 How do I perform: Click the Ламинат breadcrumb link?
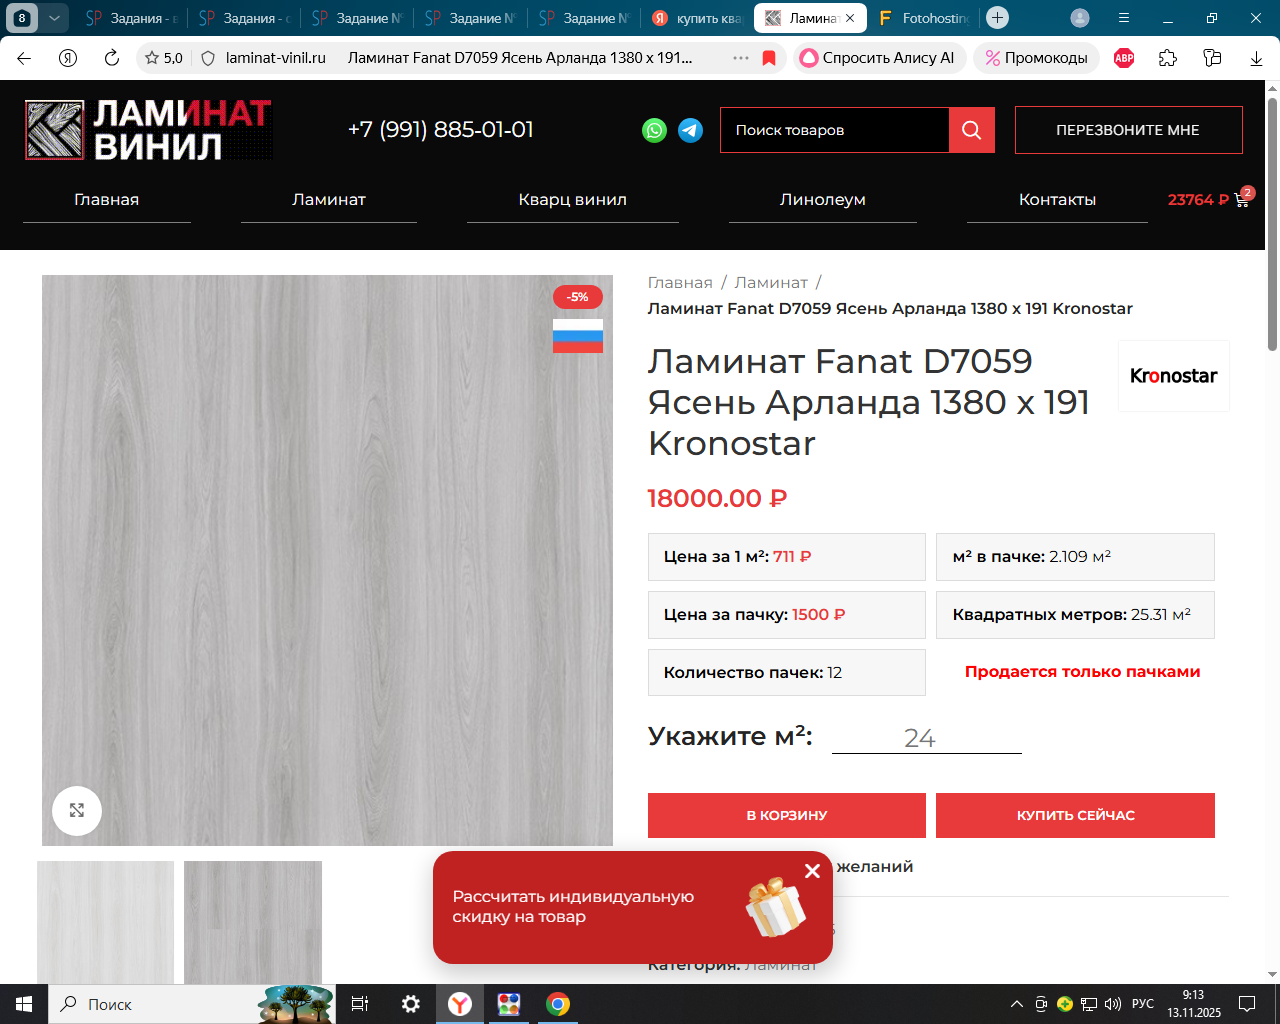coord(771,283)
